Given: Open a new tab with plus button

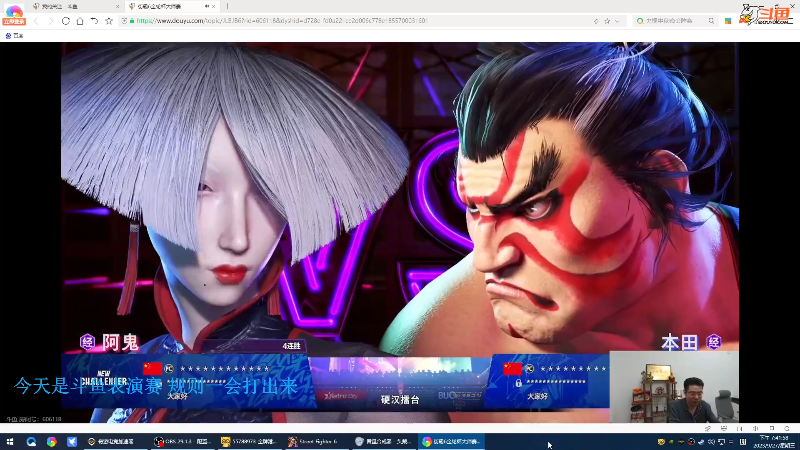Looking at the screenshot, I should pyautogui.click(x=228, y=6).
